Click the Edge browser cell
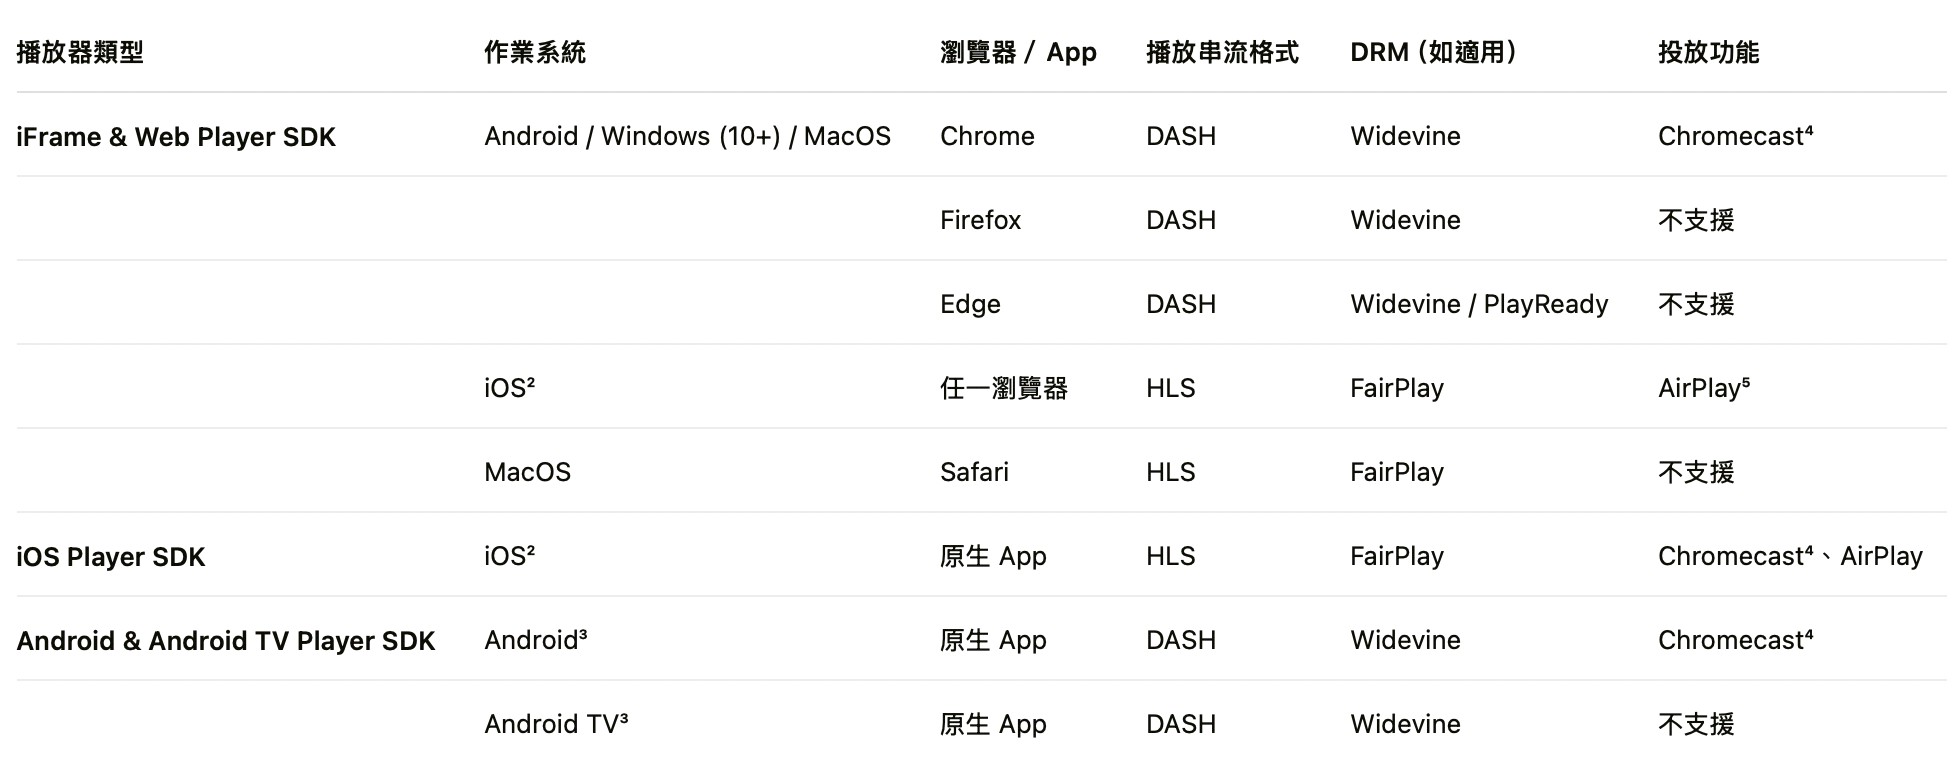Screen dimensions: 1958x774 point(970,304)
